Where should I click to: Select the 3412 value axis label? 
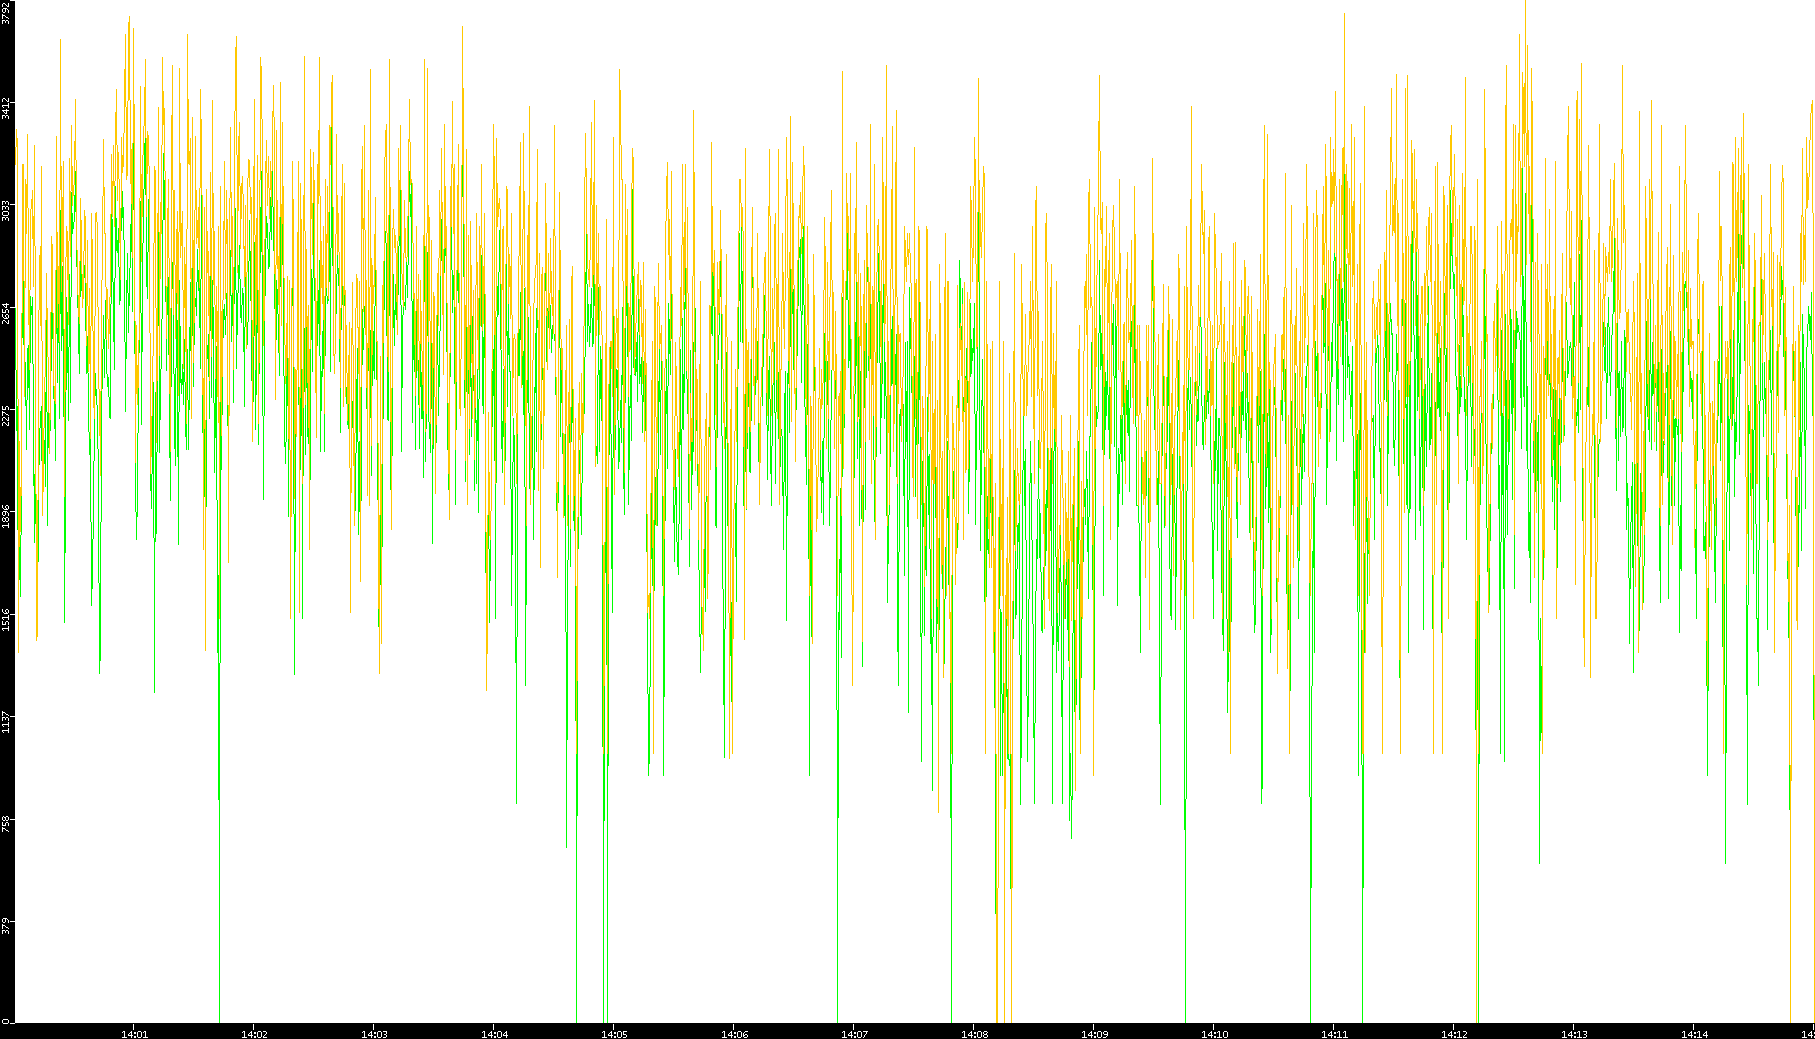pos(7,108)
